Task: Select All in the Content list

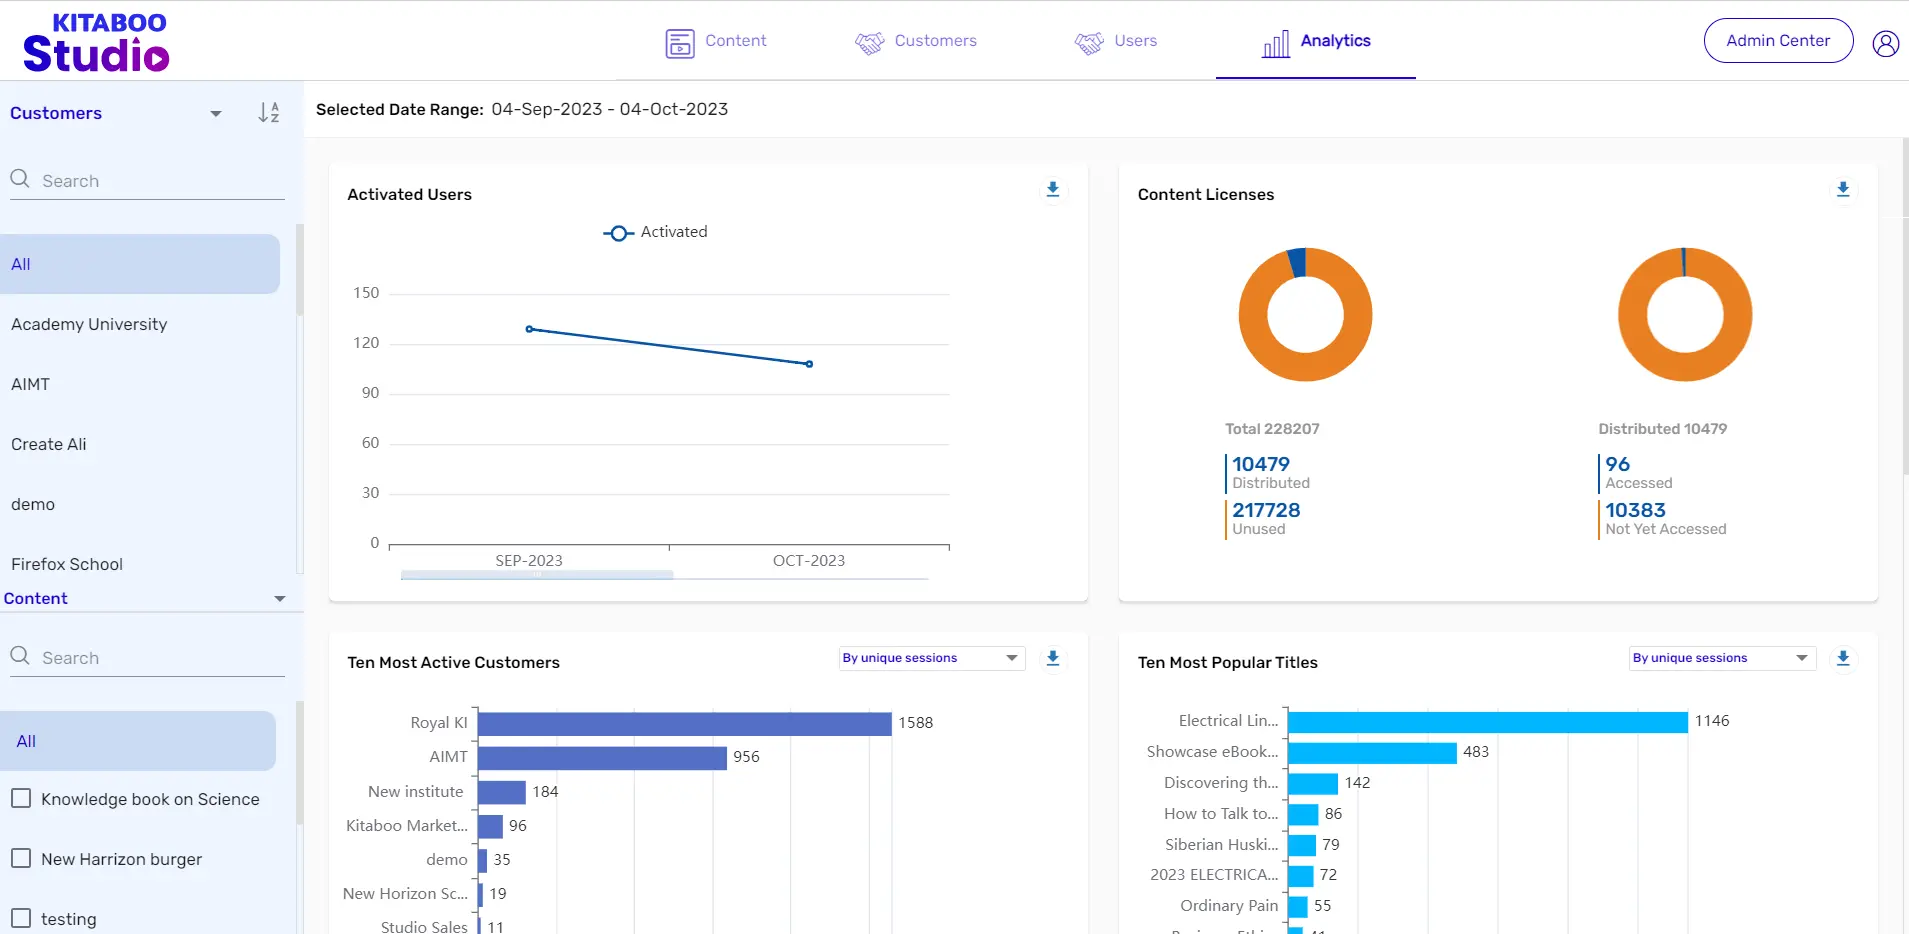Action: tap(138, 741)
